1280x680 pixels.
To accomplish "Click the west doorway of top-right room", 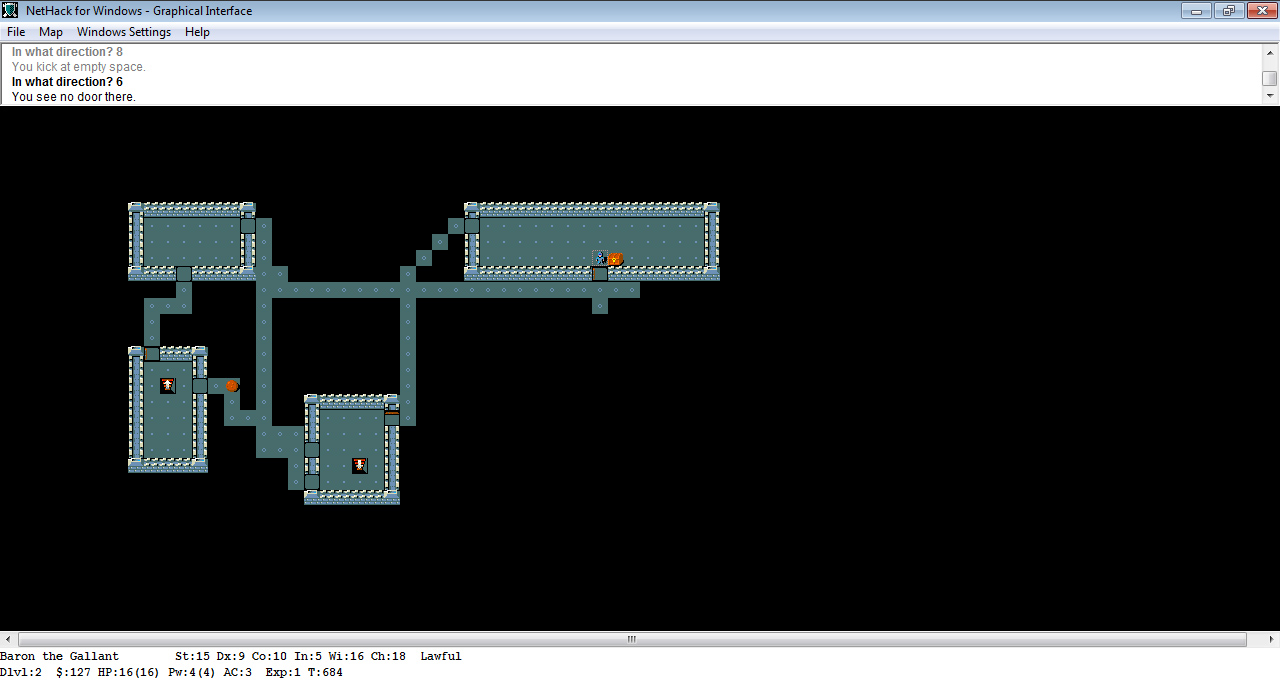I will [x=472, y=226].
